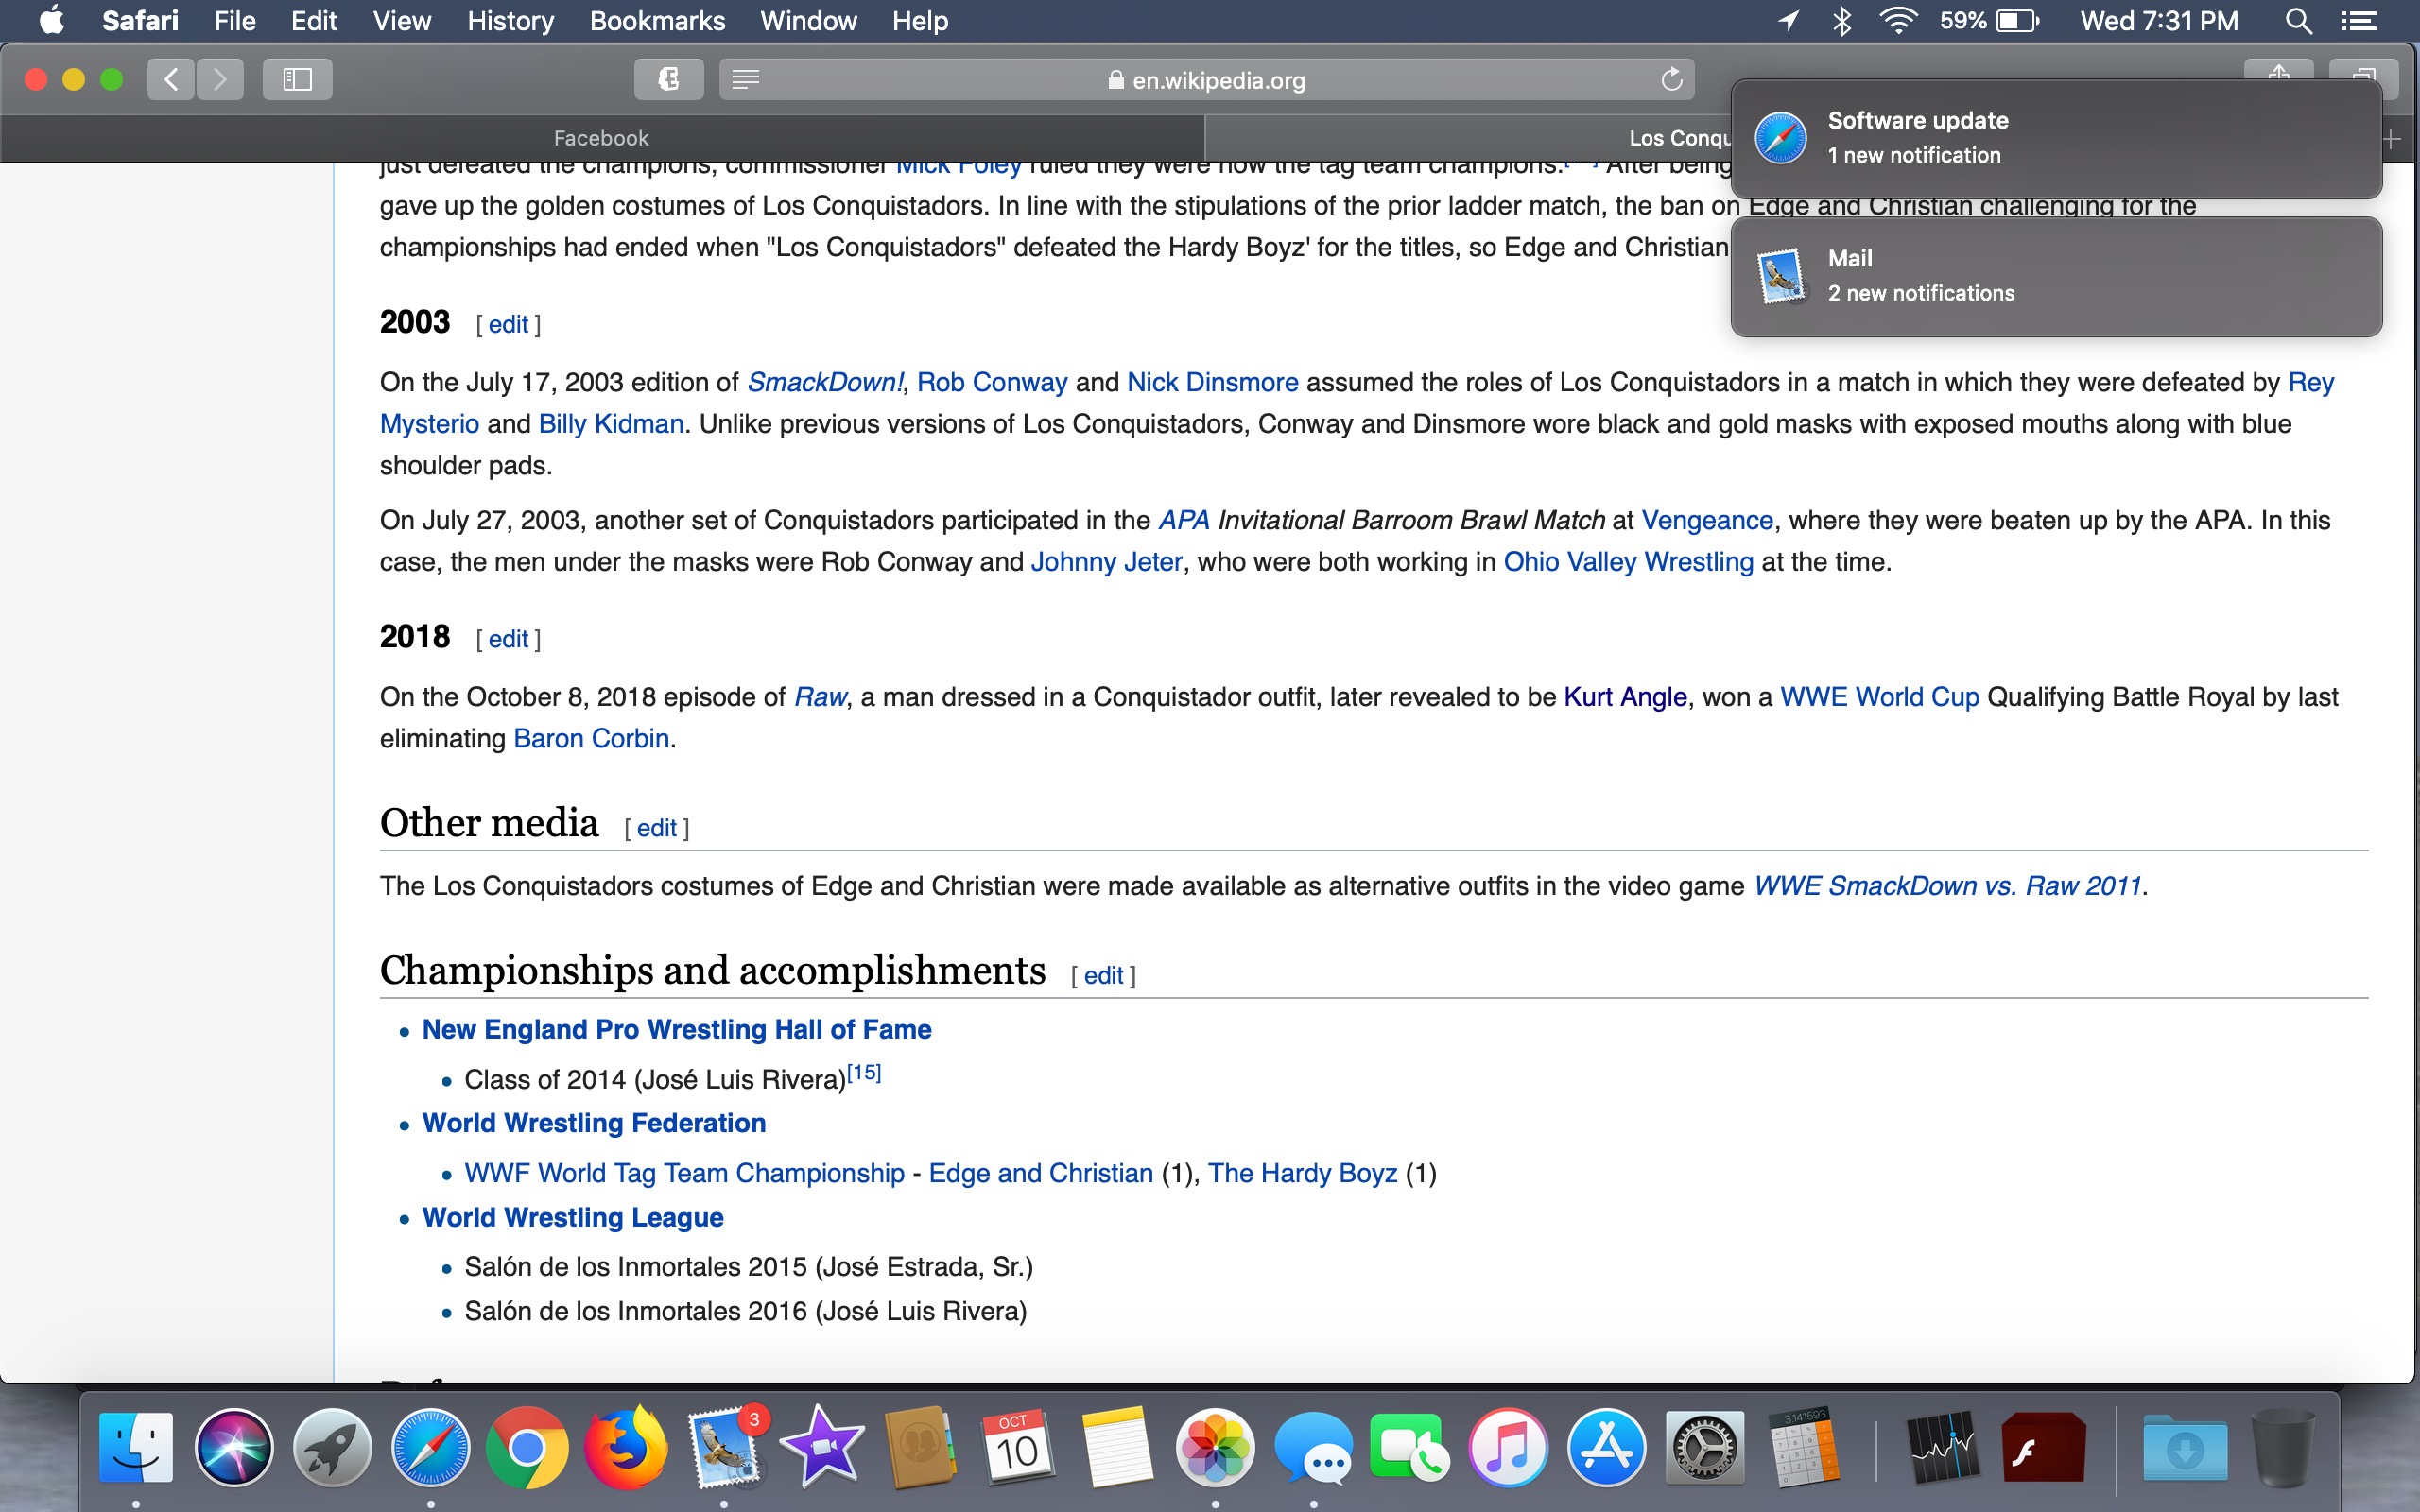Open the SmackDown! show link

pos(825,382)
